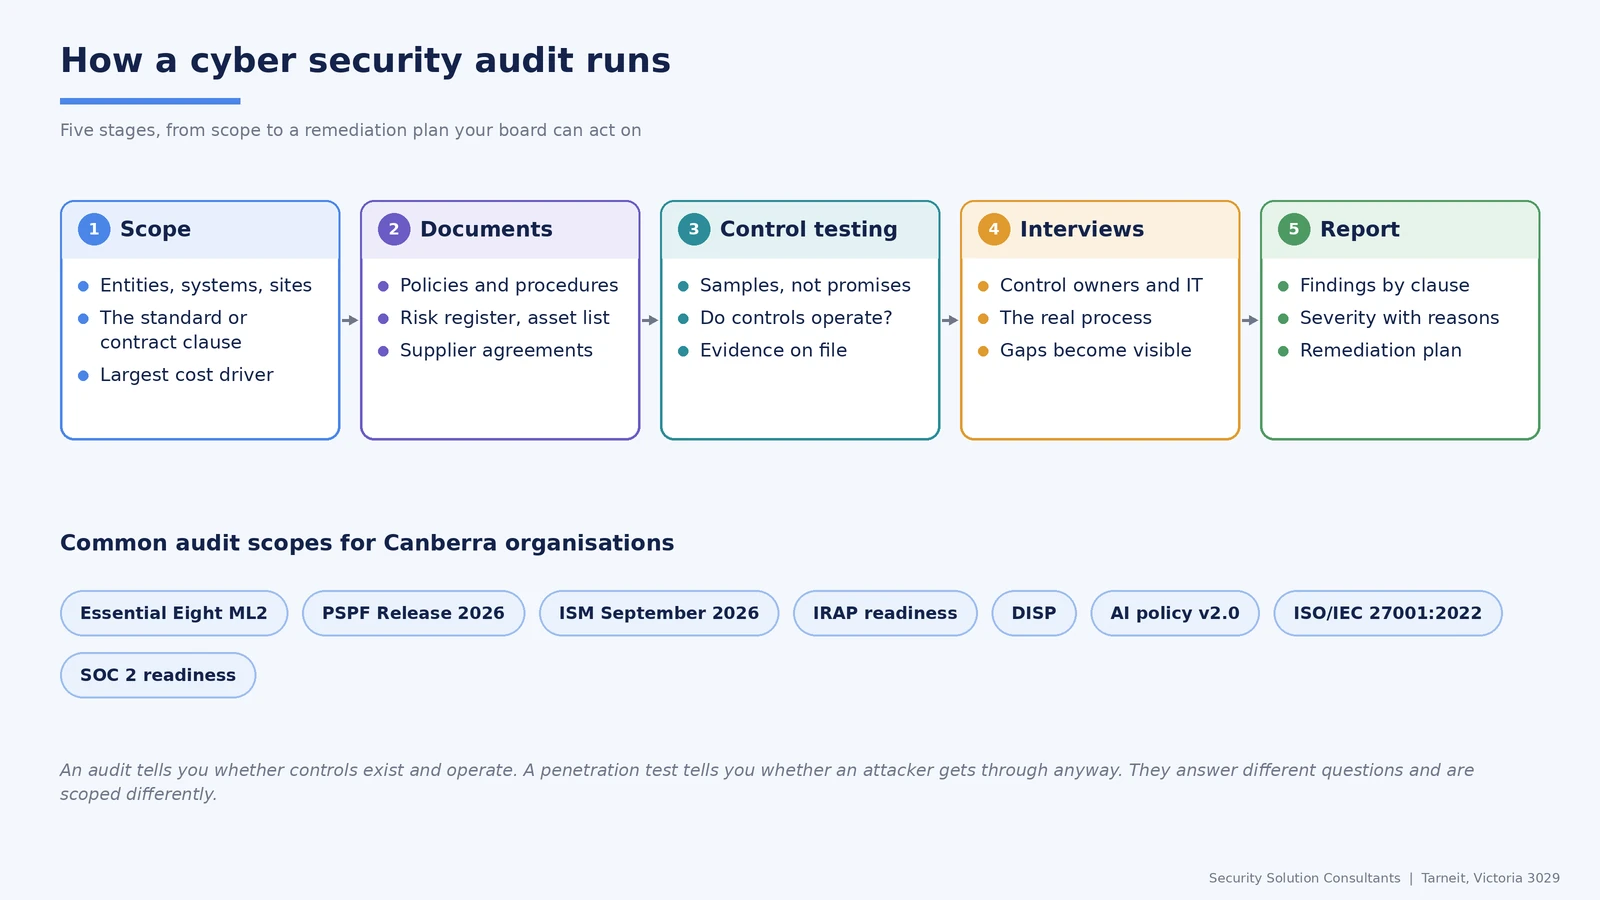Pick the SOC 2 readiness chip
Image resolution: width=1600 pixels, height=900 pixels.
pyautogui.click(x=158, y=675)
